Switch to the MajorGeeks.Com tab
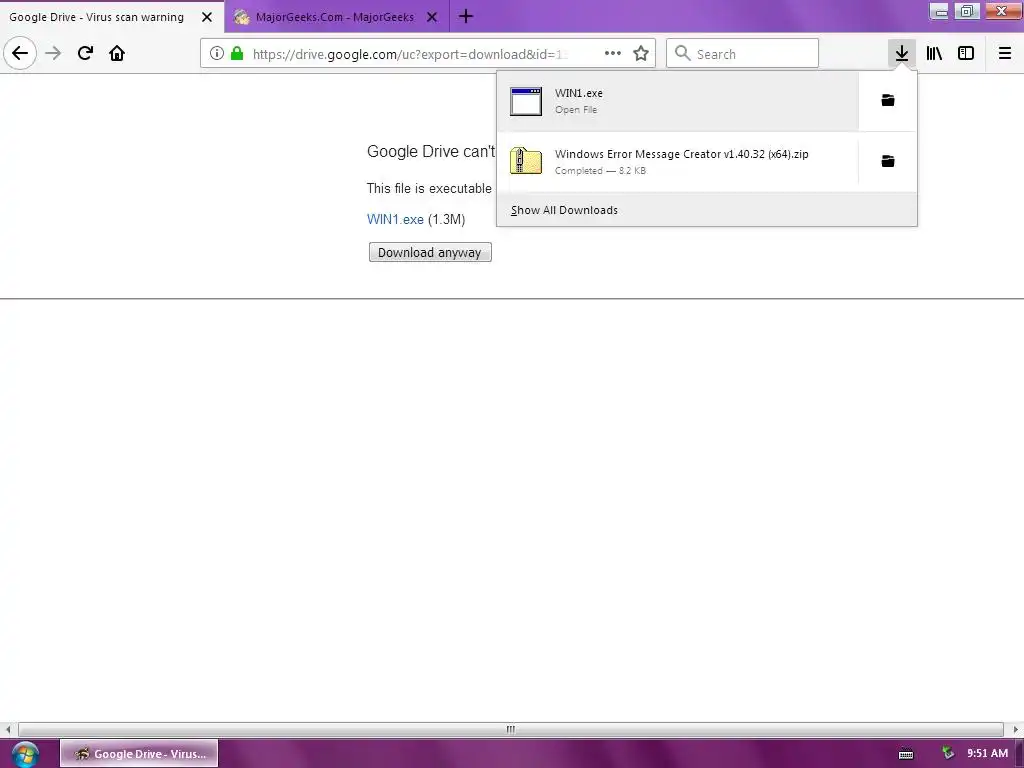Screen dimensions: 1024x768 point(336,17)
